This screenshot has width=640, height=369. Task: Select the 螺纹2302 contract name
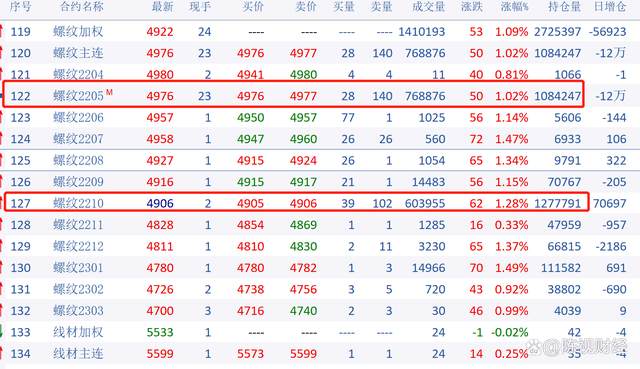pyautogui.click(x=78, y=289)
